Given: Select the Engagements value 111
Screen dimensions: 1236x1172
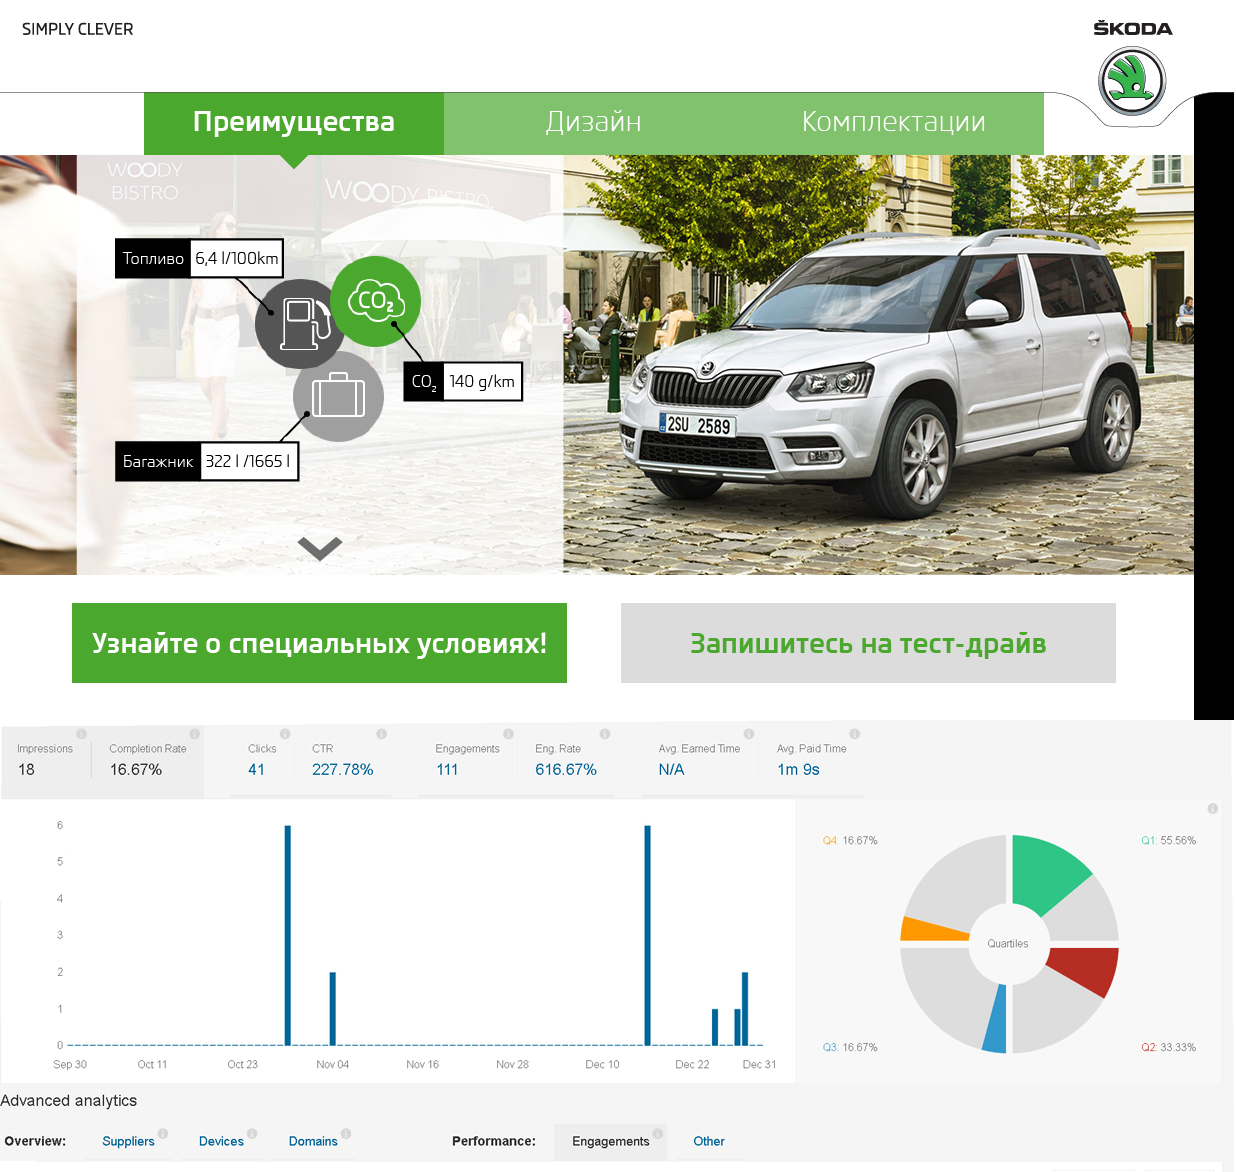Looking at the screenshot, I should click(x=447, y=770).
